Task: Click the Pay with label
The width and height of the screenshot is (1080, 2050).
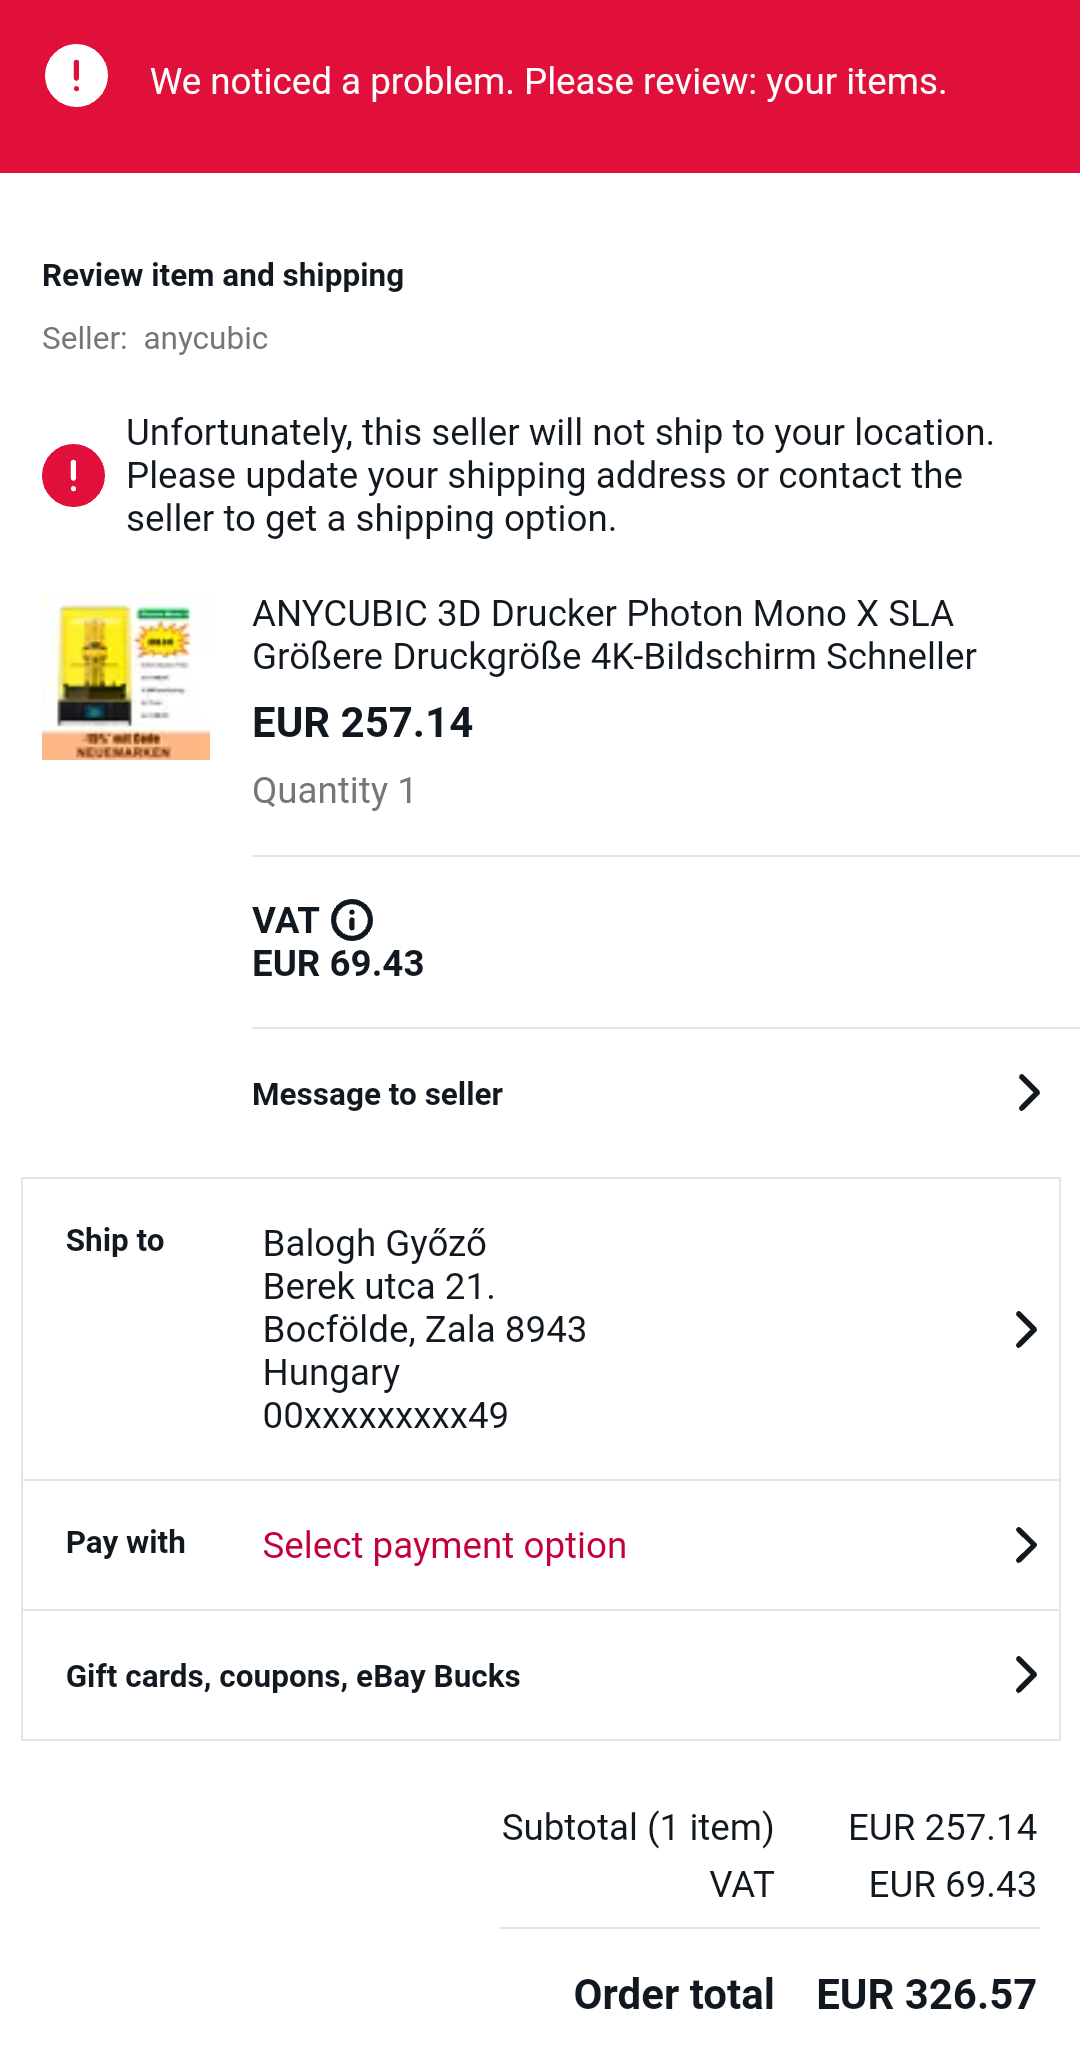Action: 125,1543
